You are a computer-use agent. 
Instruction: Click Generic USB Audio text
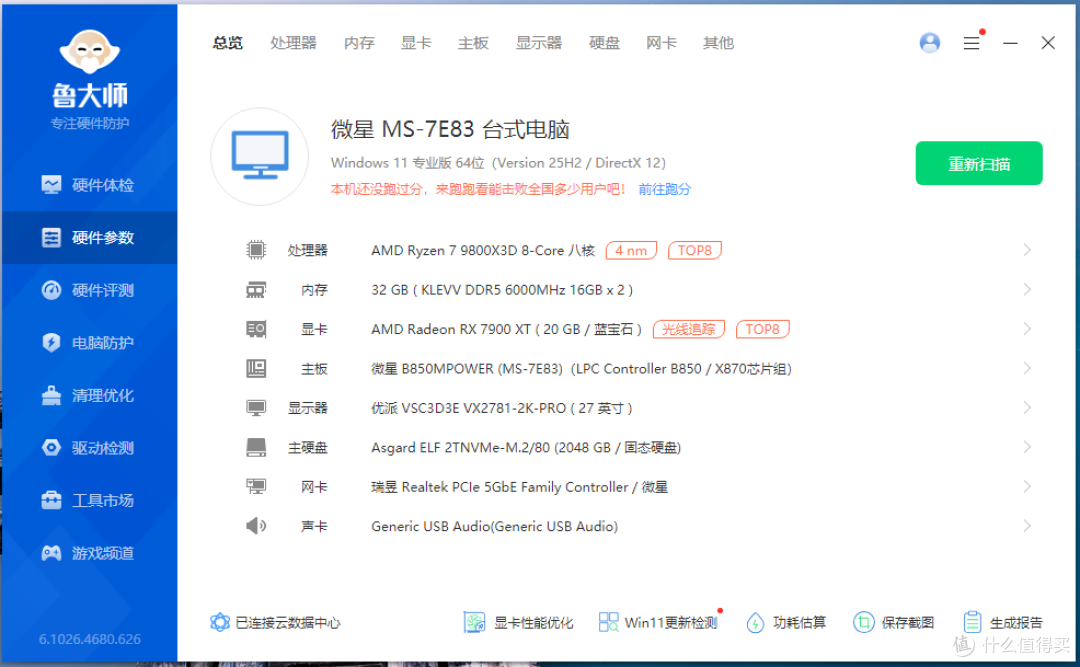coord(495,526)
